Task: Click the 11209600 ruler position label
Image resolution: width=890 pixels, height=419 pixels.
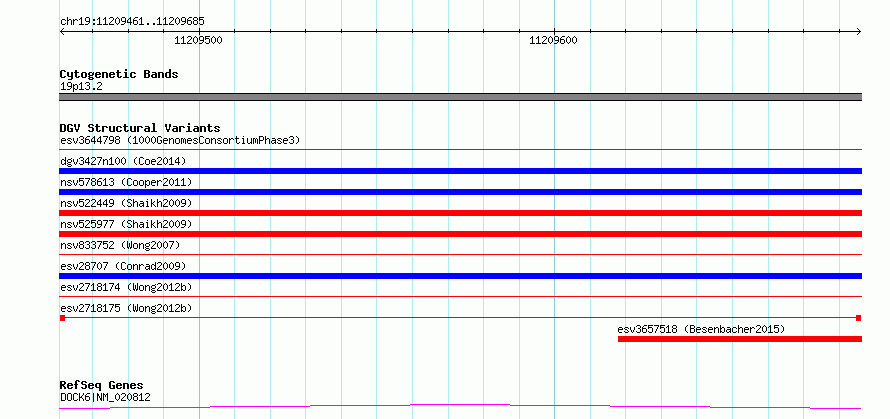Action: pyautogui.click(x=553, y=40)
